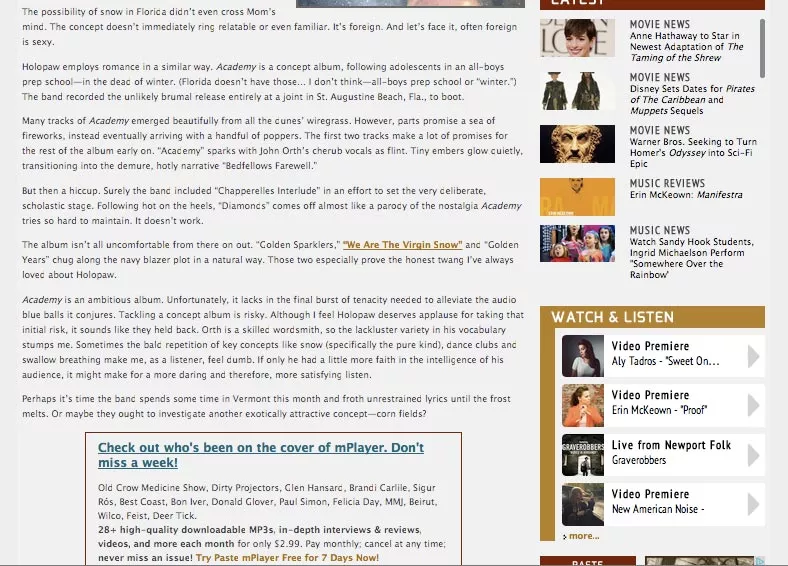Play the Aly Tadros video premiere arrow
The height and width of the screenshot is (566, 788).
pos(754,355)
